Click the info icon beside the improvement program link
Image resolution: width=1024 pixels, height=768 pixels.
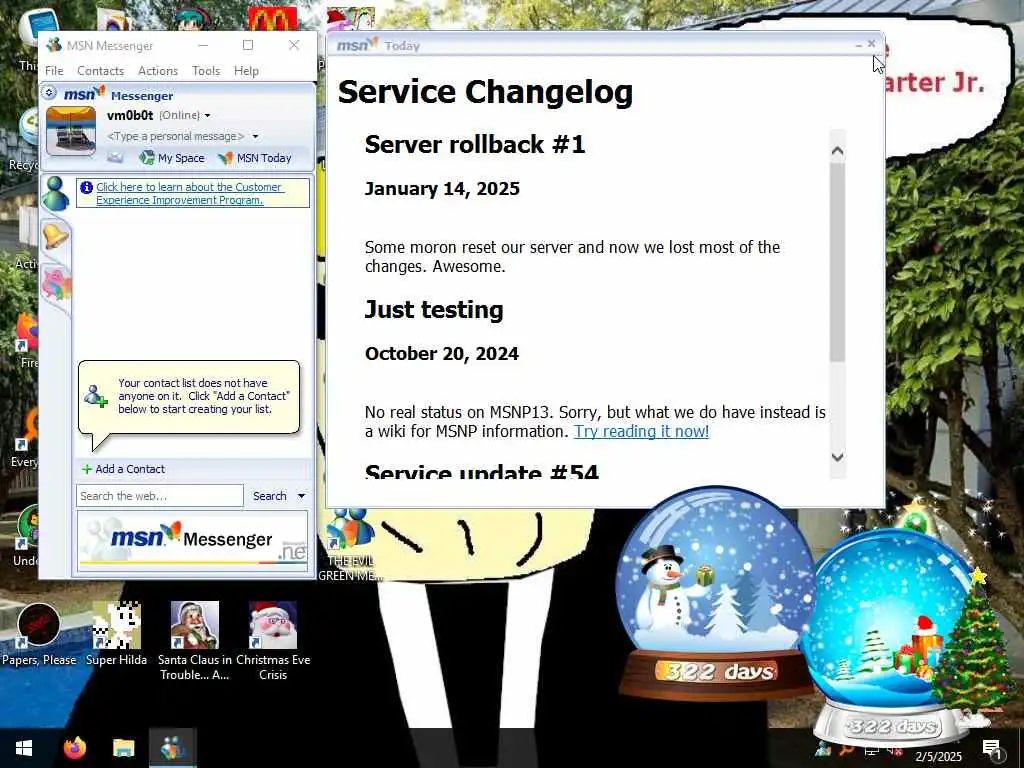point(86,187)
